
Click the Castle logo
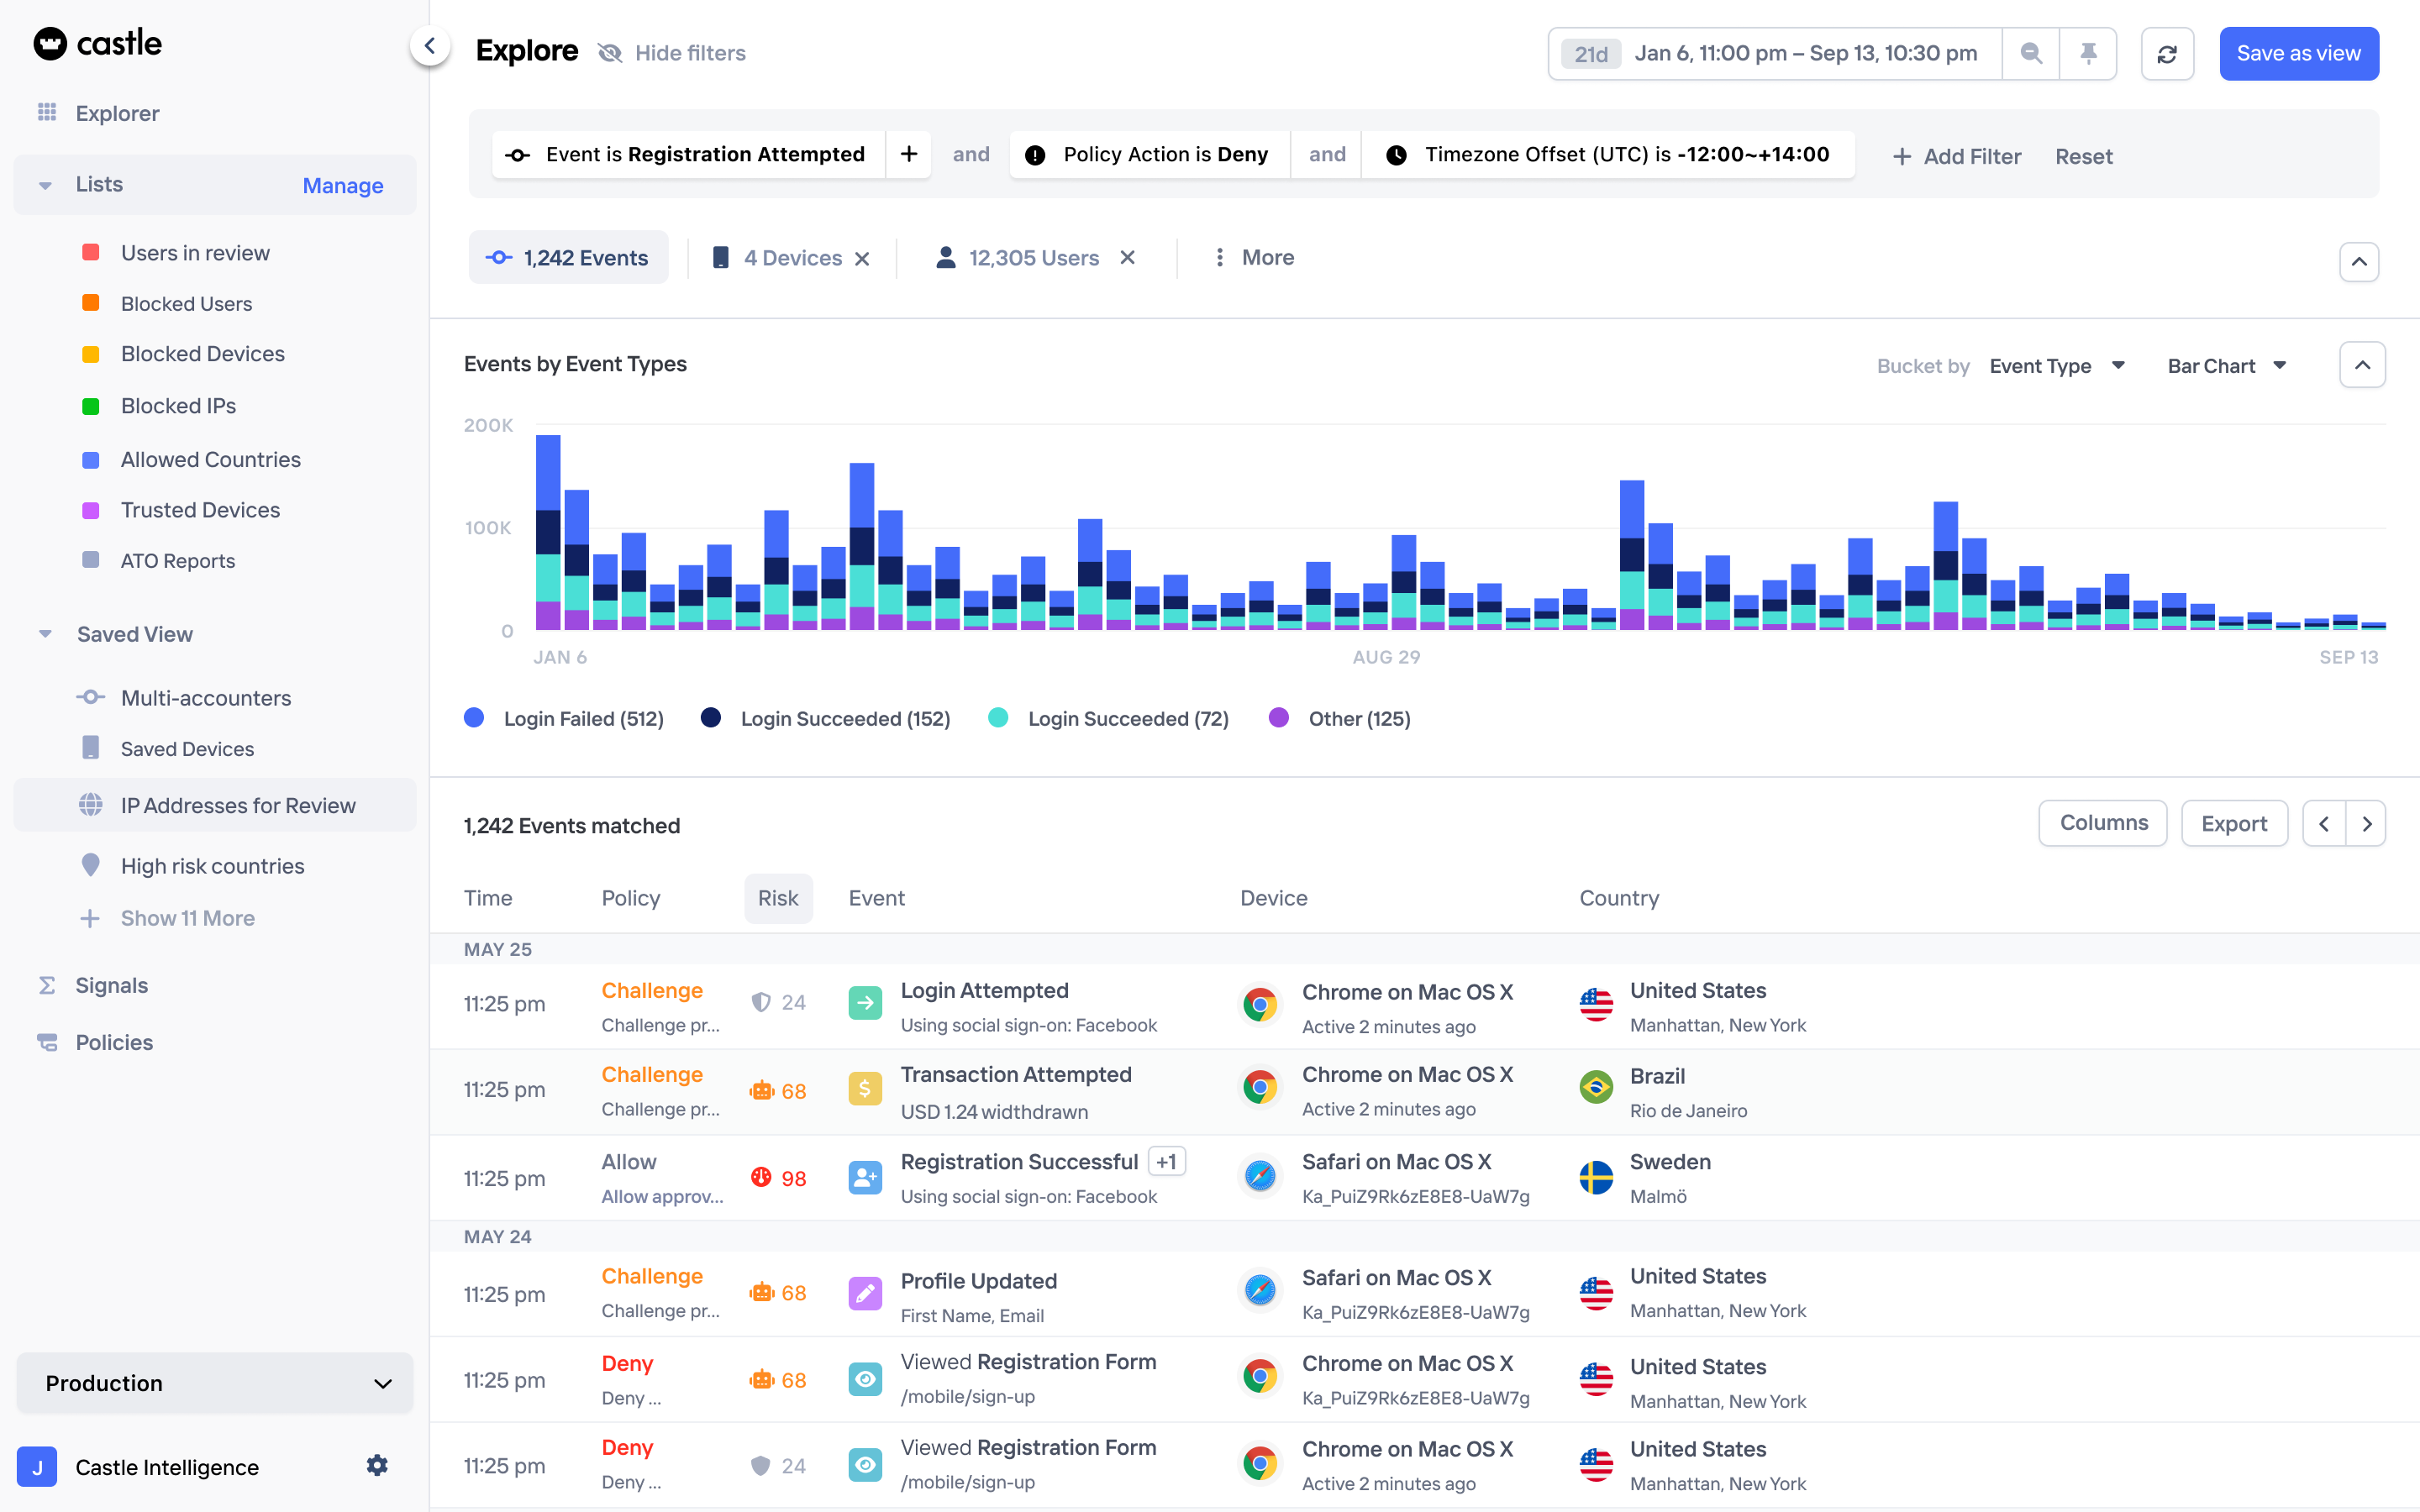click(x=97, y=43)
